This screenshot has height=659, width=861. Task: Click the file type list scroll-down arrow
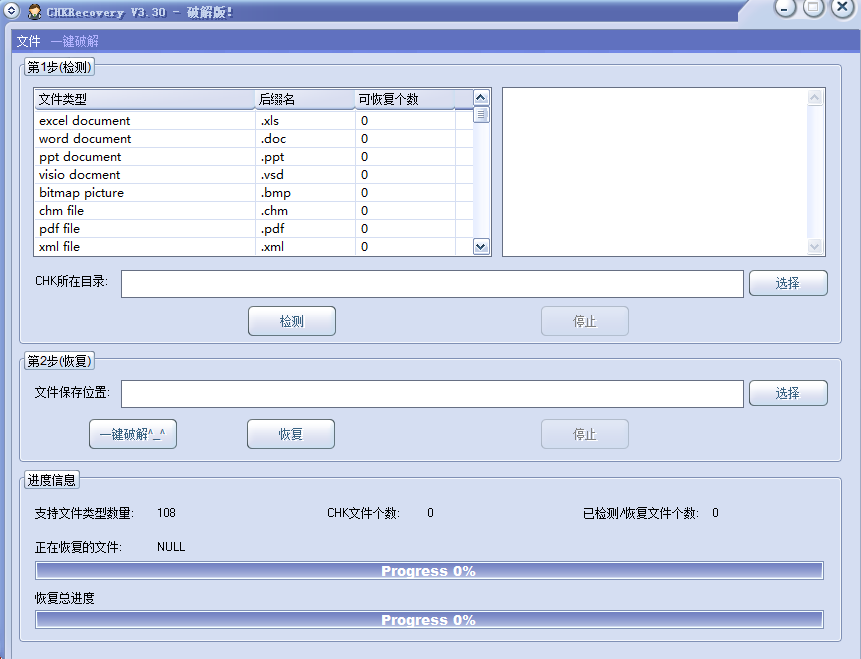(481, 246)
